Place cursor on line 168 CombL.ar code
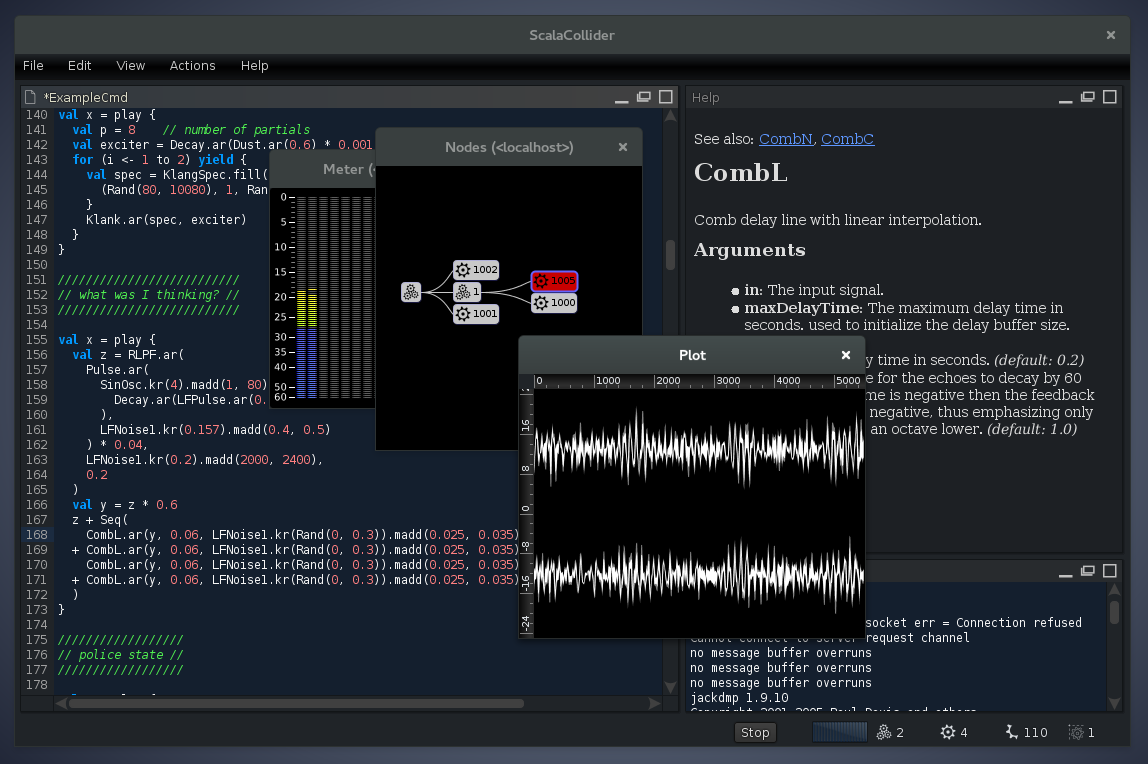1148x764 pixels. (x=302, y=535)
